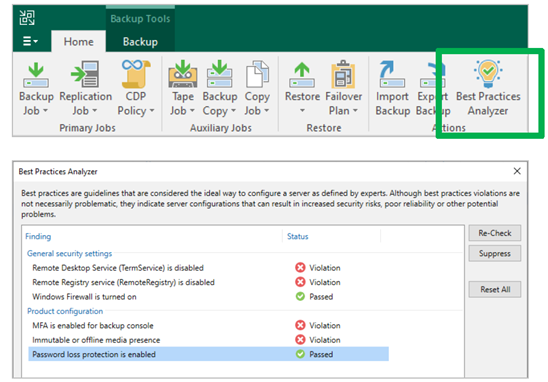Expand the Failover Plan dropdown arrow
This screenshot has height=382, width=548.
click(x=355, y=111)
